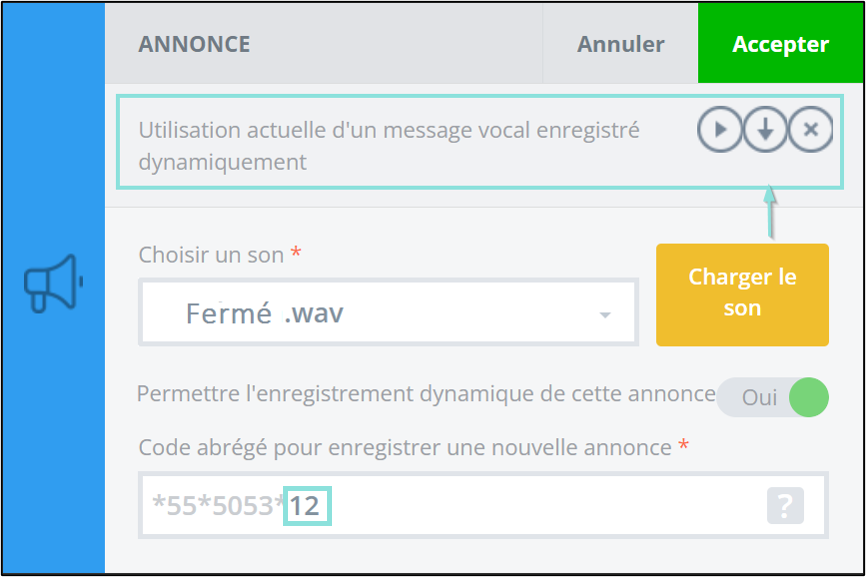Open the Fermé .wav sound selector
867x578 pixels.
[388, 313]
